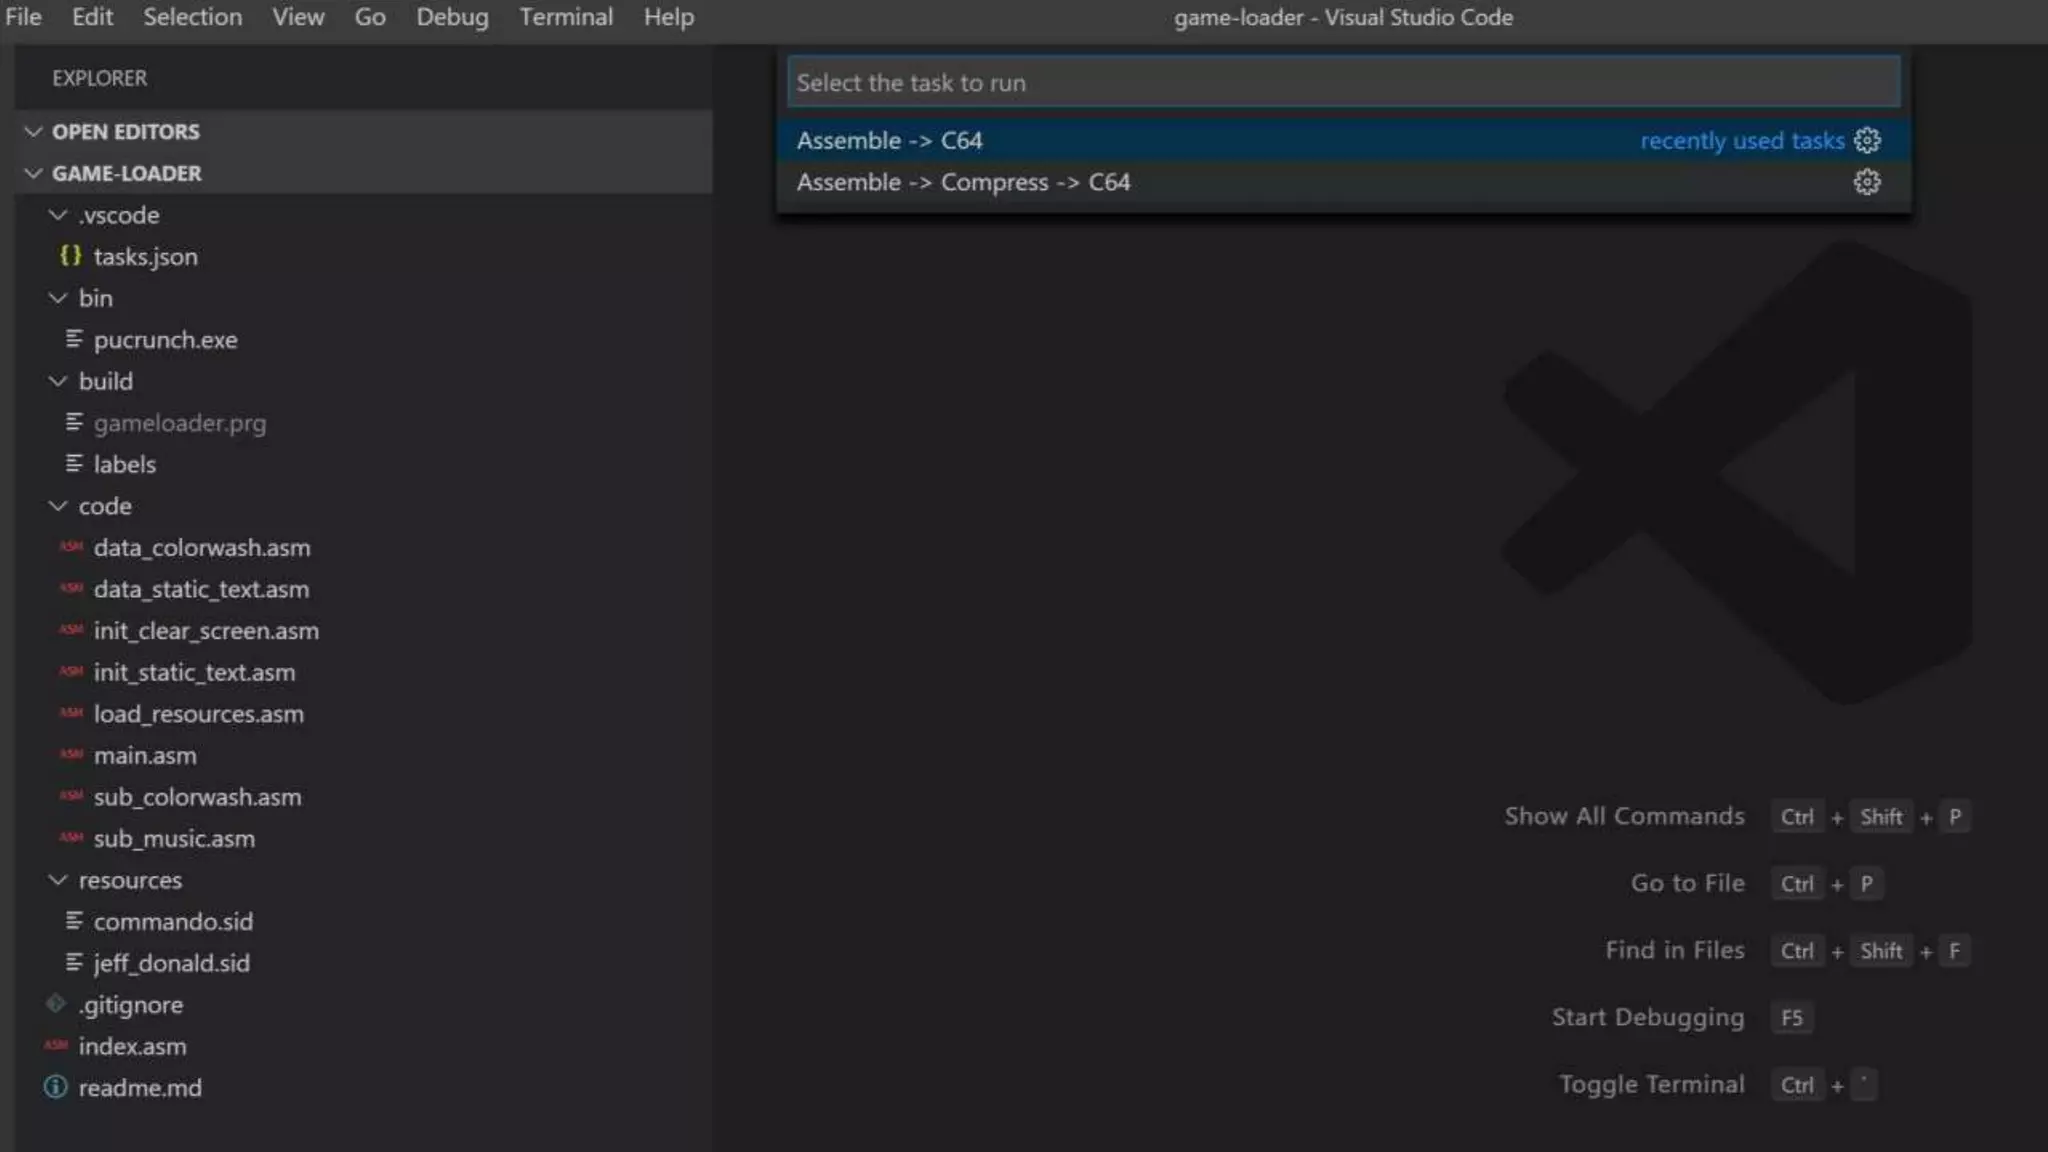The height and width of the screenshot is (1152, 2048).
Task: Click the ASM icon beside main.asm
Action: coord(70,755)
